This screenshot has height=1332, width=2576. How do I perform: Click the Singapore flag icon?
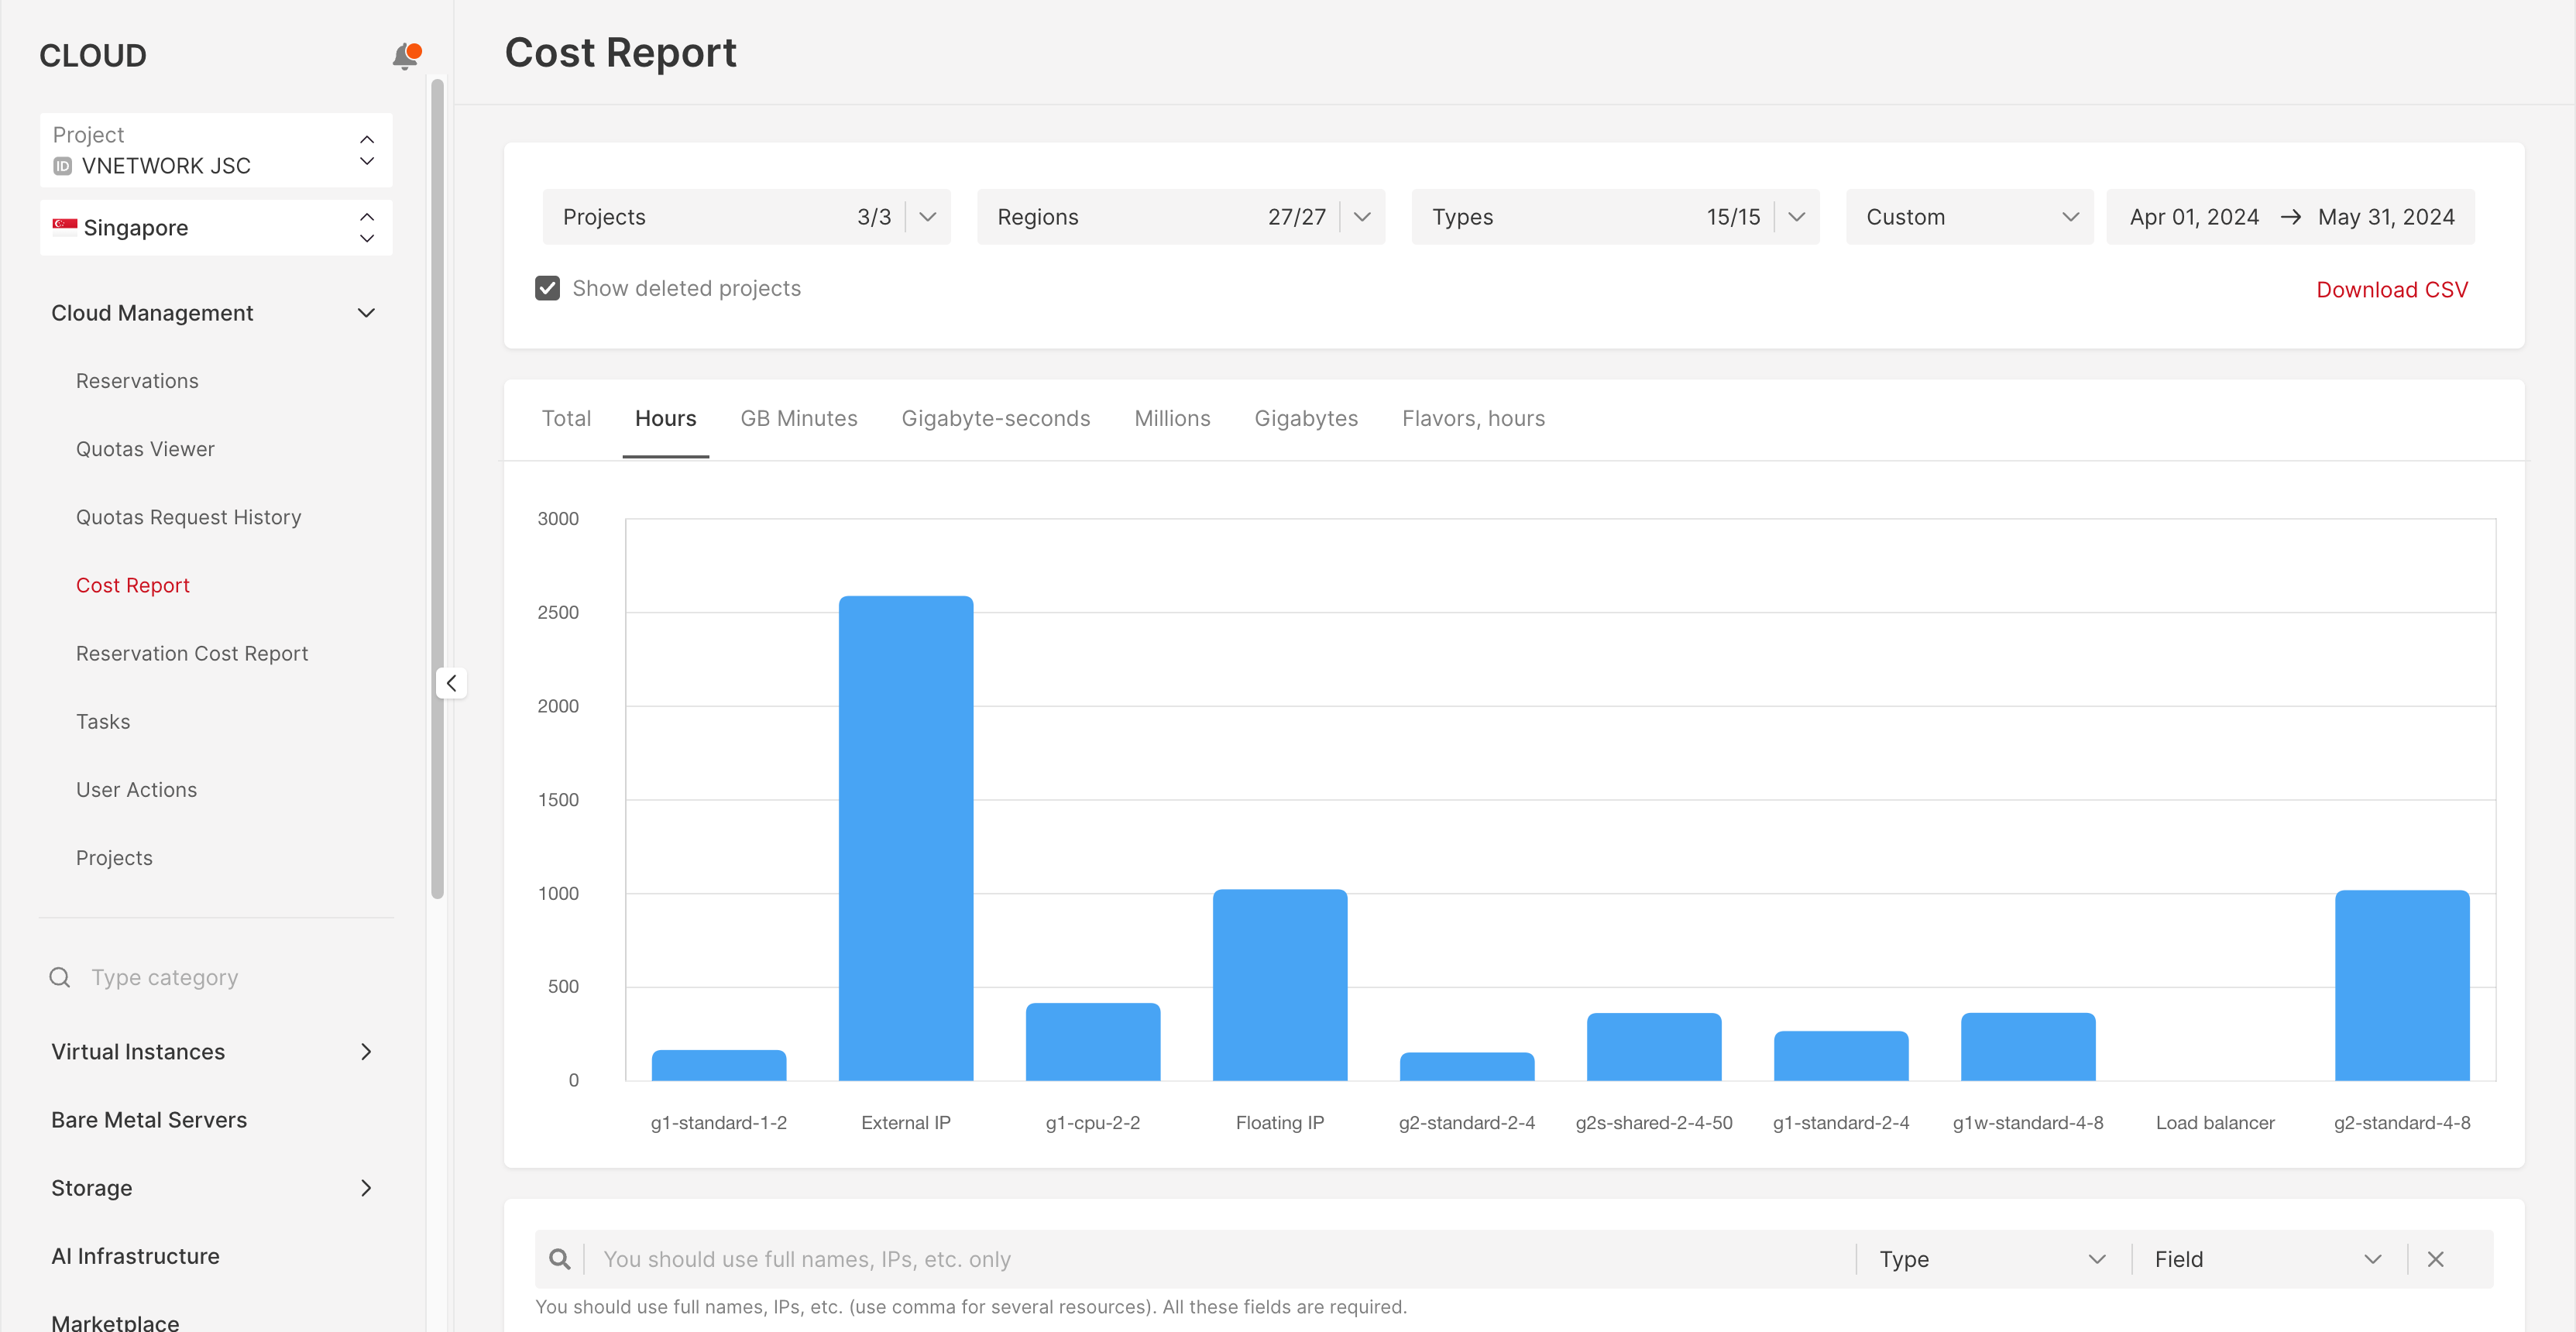60,225
